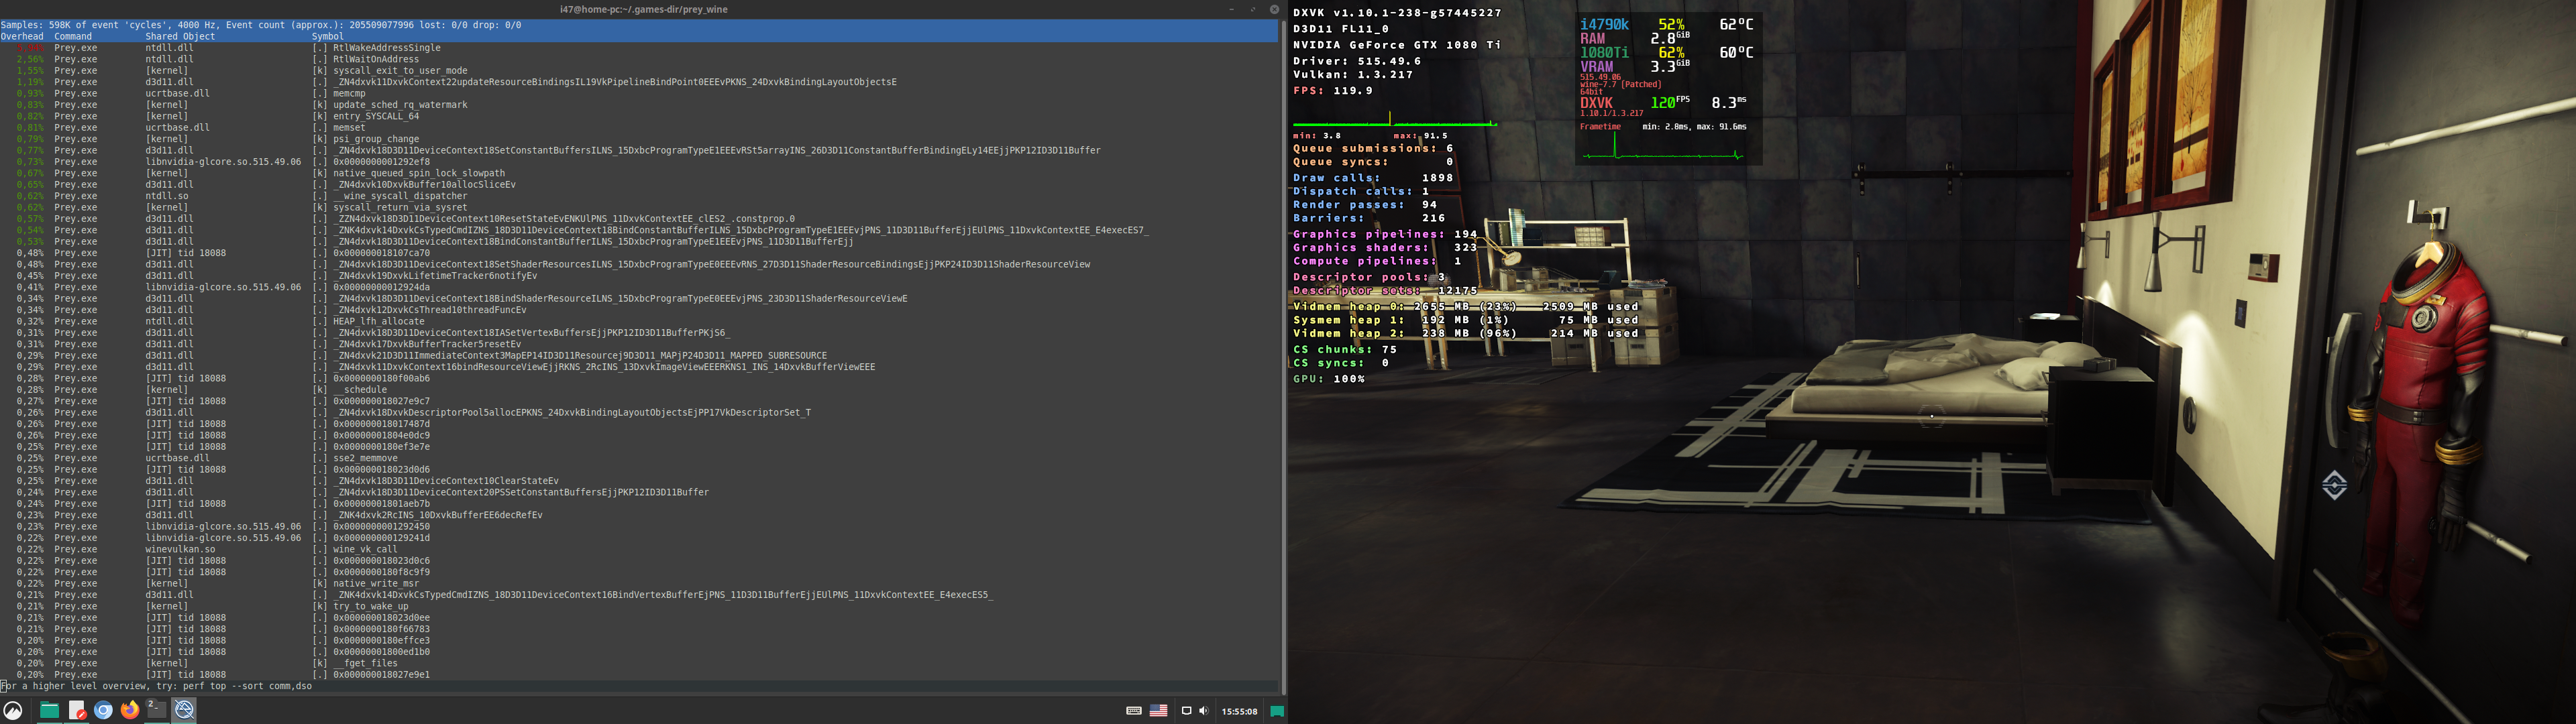Click the display tray icon
Viewport: 2576px width, 724px height.
click(1186, 711)
